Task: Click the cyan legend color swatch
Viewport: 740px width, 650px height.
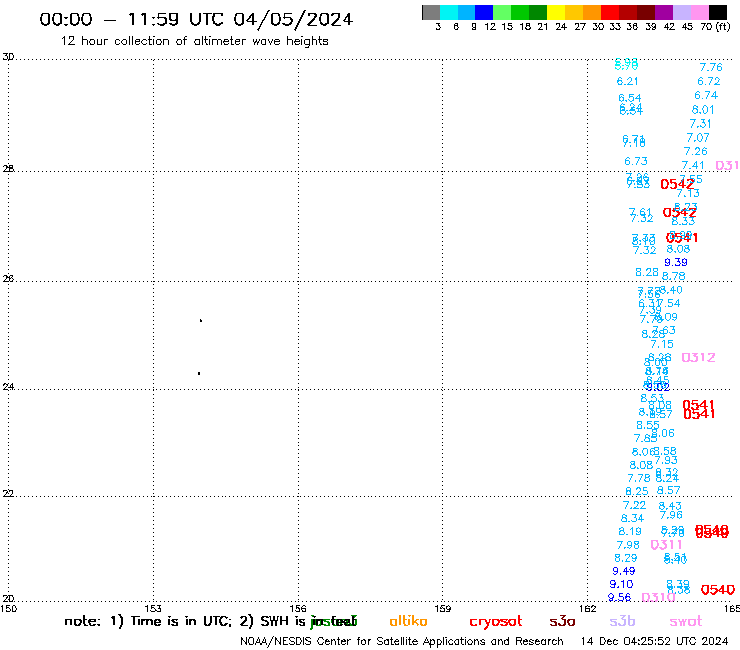Action: pyautogui.click(x=449, y=12)
